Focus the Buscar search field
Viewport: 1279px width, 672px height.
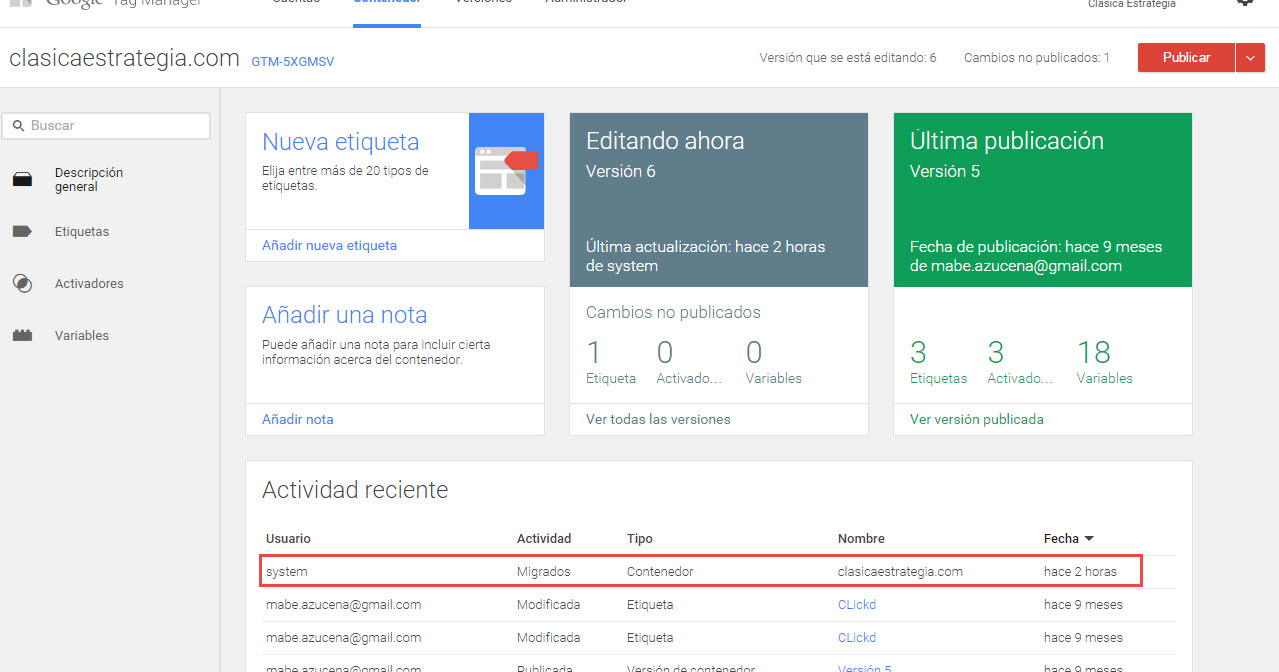[106, 126]
